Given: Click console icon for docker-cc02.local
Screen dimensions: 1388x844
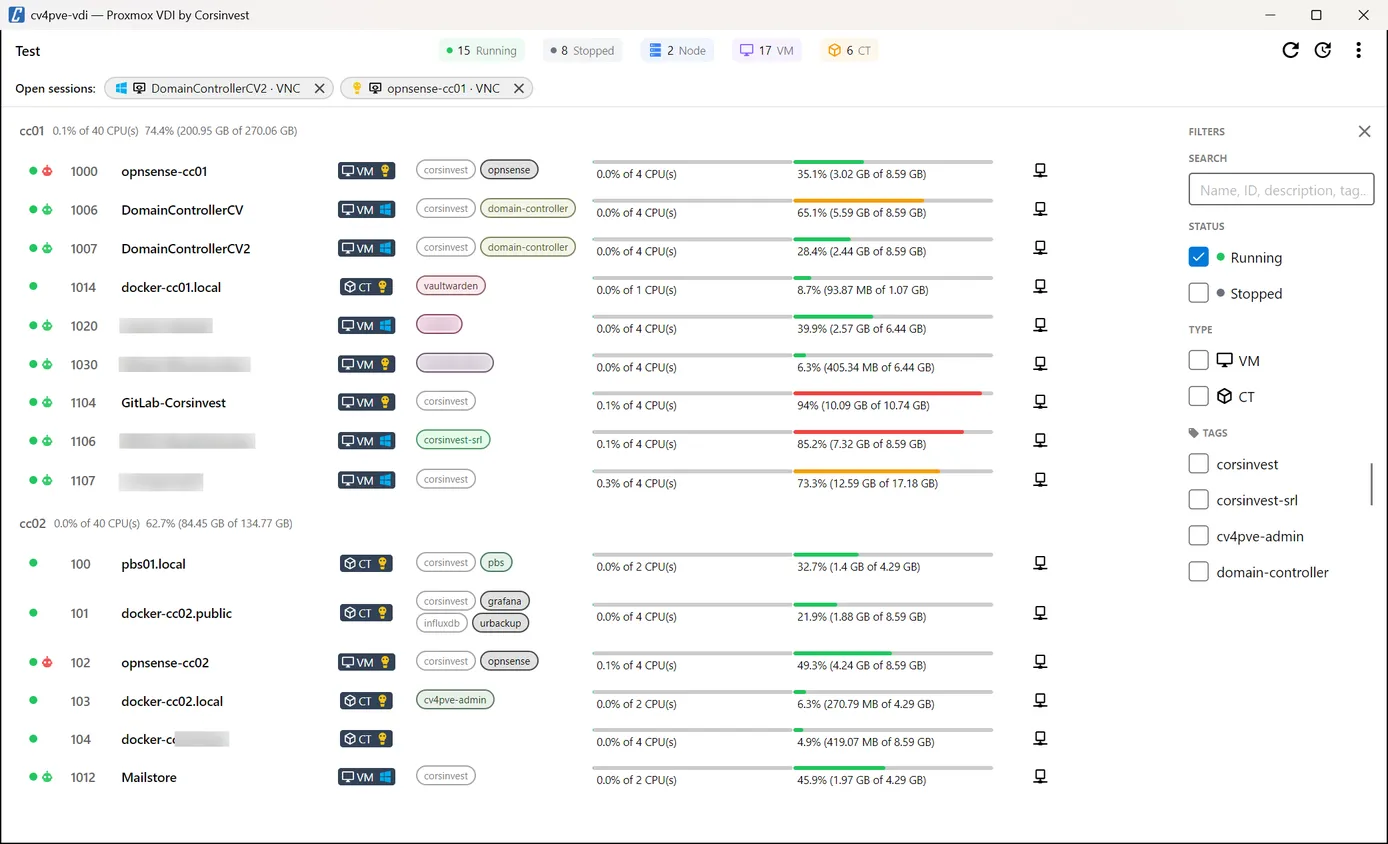Looking at the screenshot, I should [1040, 700].
